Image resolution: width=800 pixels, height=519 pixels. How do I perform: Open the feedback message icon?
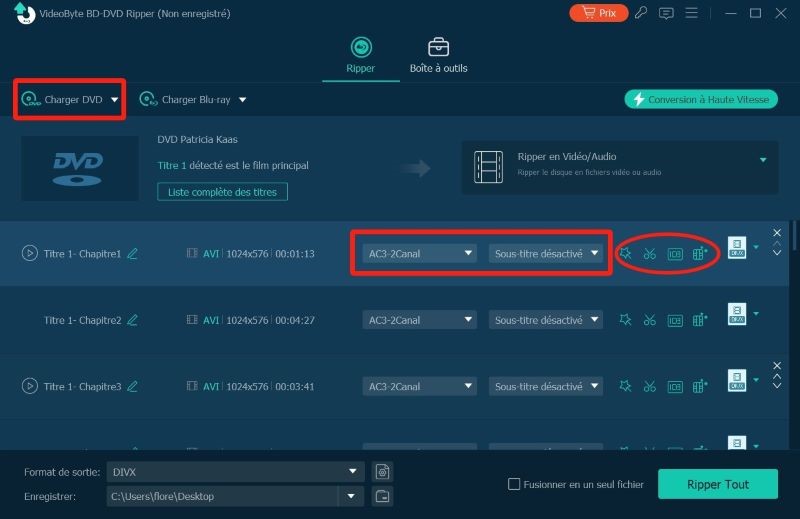click(x=666, y=13)
